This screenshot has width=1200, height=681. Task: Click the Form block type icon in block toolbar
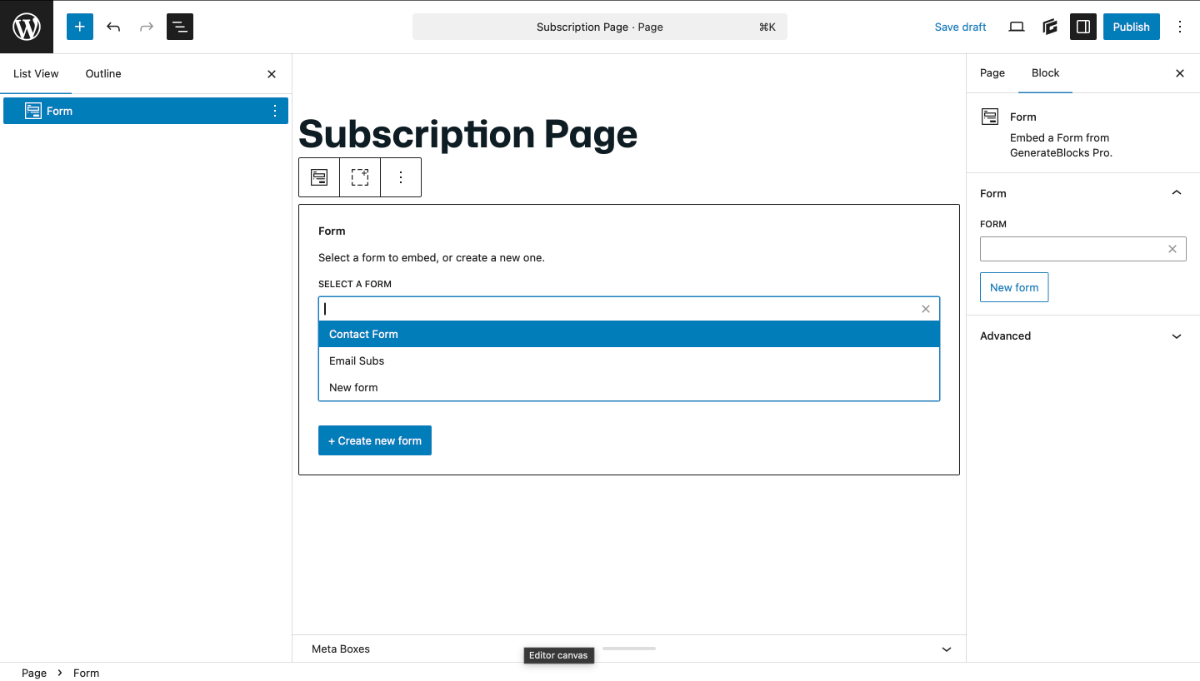pos(319,177)
